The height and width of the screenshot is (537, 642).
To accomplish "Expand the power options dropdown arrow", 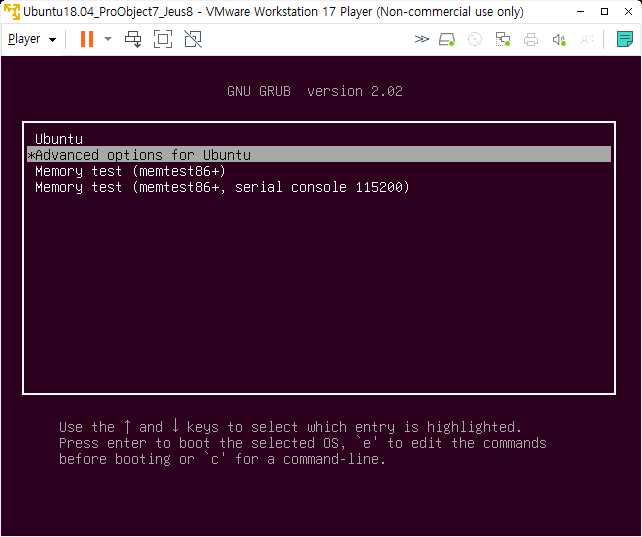I will coord(108,39).
